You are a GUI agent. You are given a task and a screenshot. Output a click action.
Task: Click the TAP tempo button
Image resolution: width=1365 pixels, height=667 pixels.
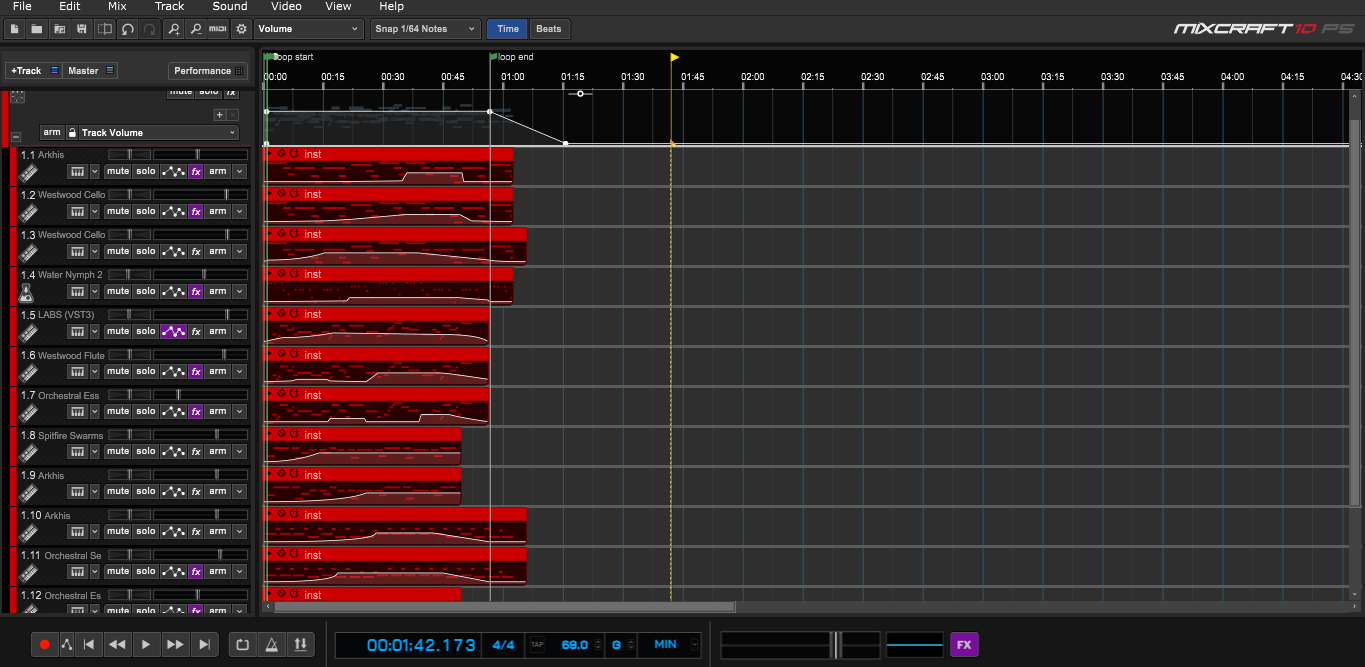537,645
